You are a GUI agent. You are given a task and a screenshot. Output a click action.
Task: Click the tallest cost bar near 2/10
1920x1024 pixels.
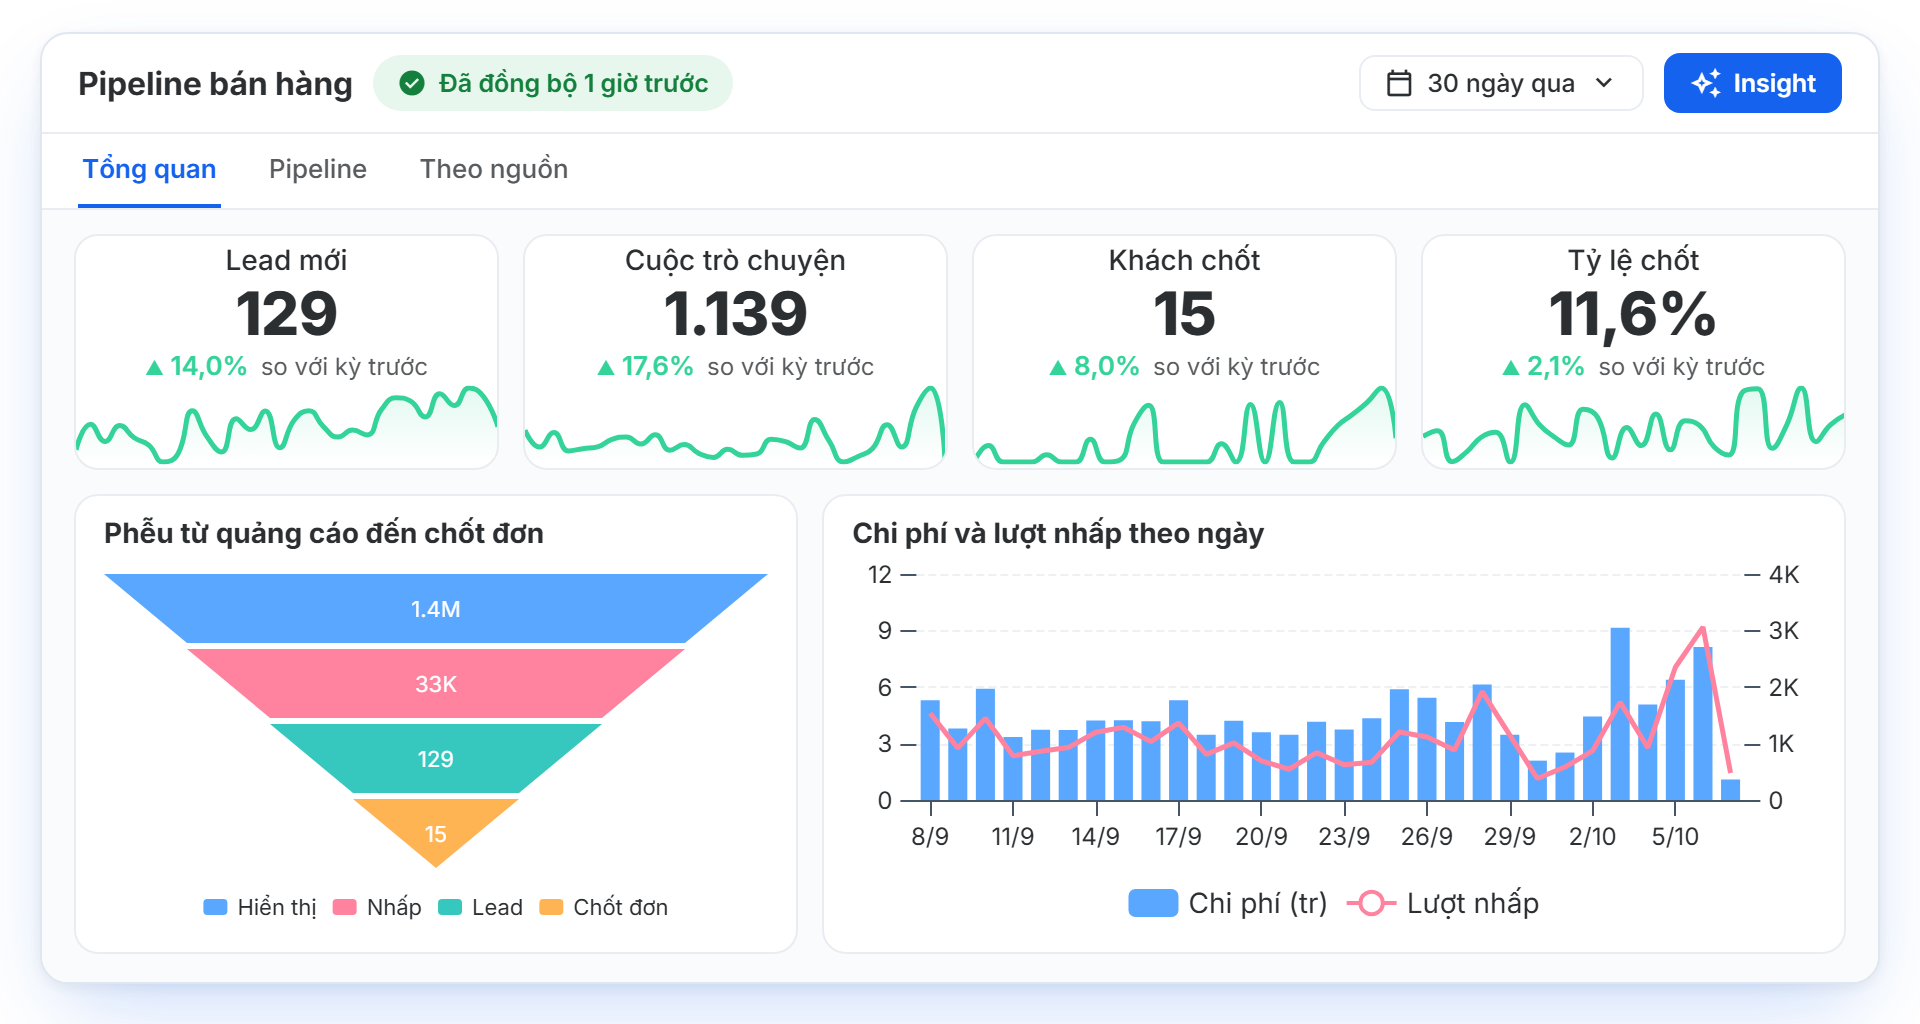point(1620,714)
